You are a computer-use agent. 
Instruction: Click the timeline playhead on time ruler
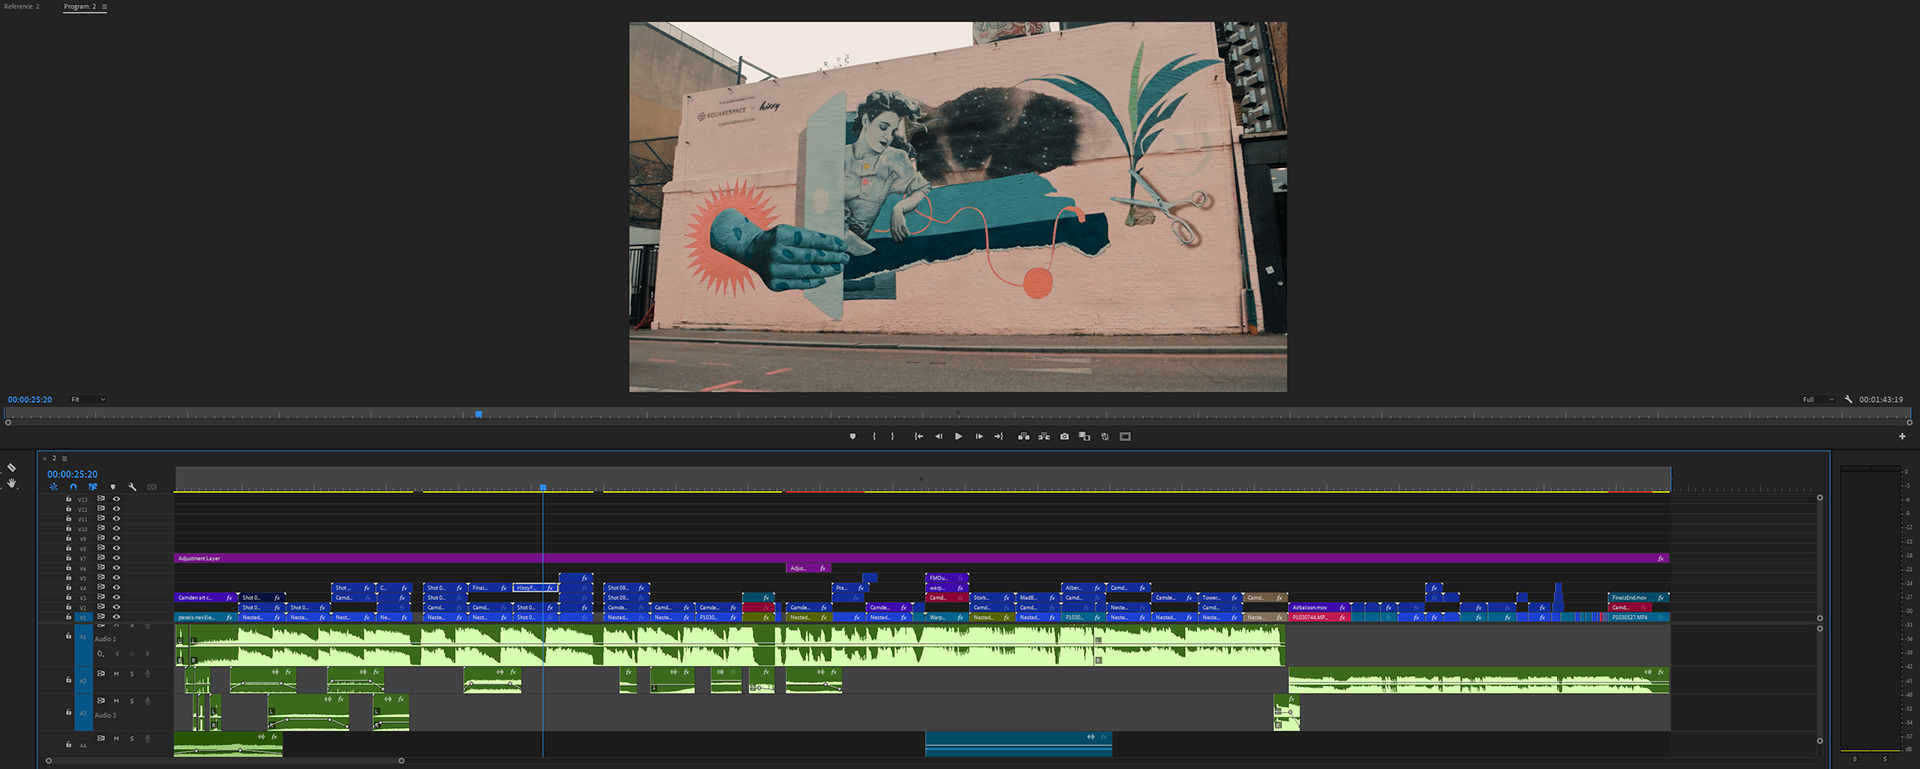[543, 487]
